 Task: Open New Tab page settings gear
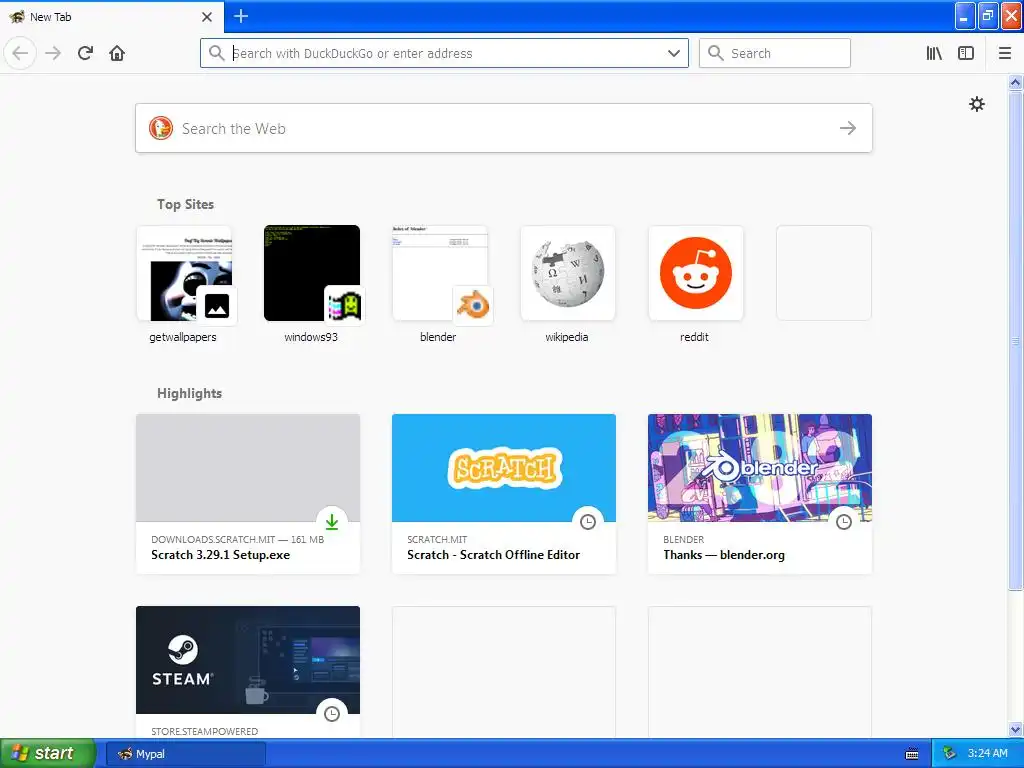pyautogui.click(x=976, y=104)
